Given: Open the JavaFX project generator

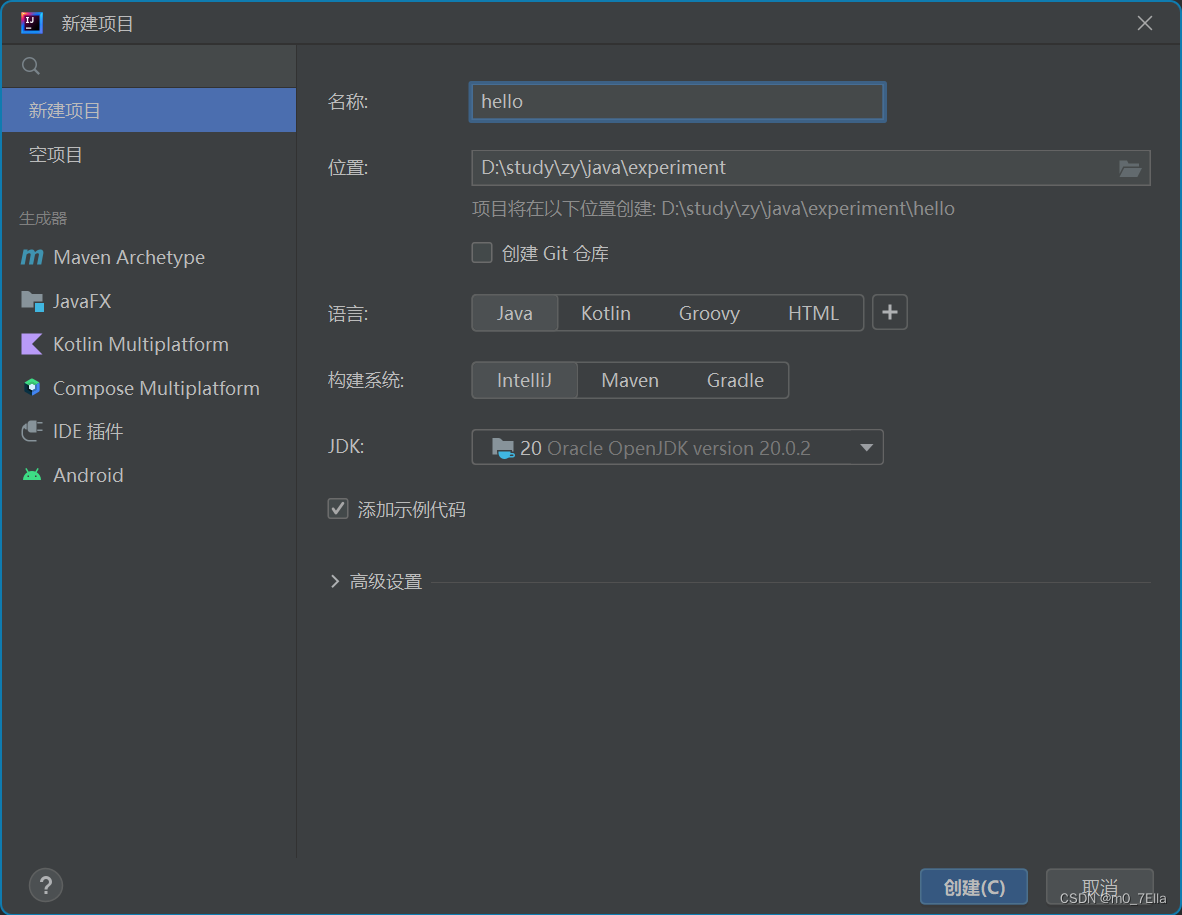Looking at the screenshot, I should tap(31, 301).
